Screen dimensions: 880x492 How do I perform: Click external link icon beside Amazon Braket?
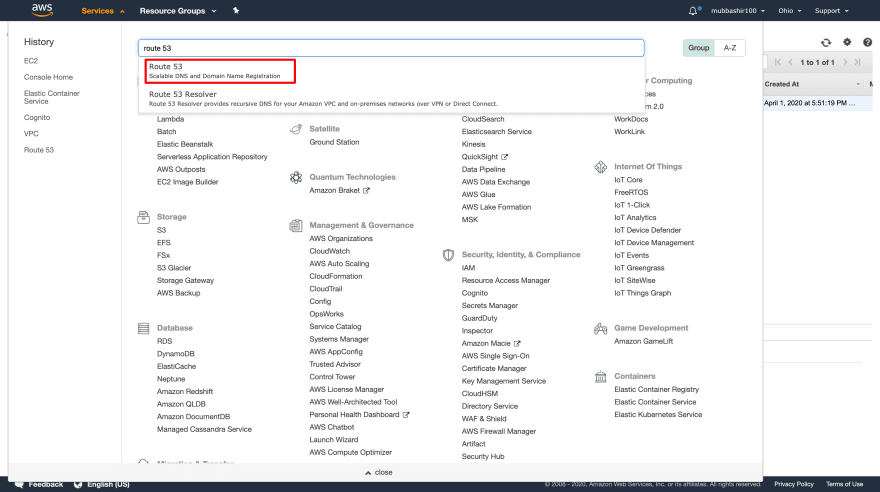pyautogui.click(x=366, y=191)
